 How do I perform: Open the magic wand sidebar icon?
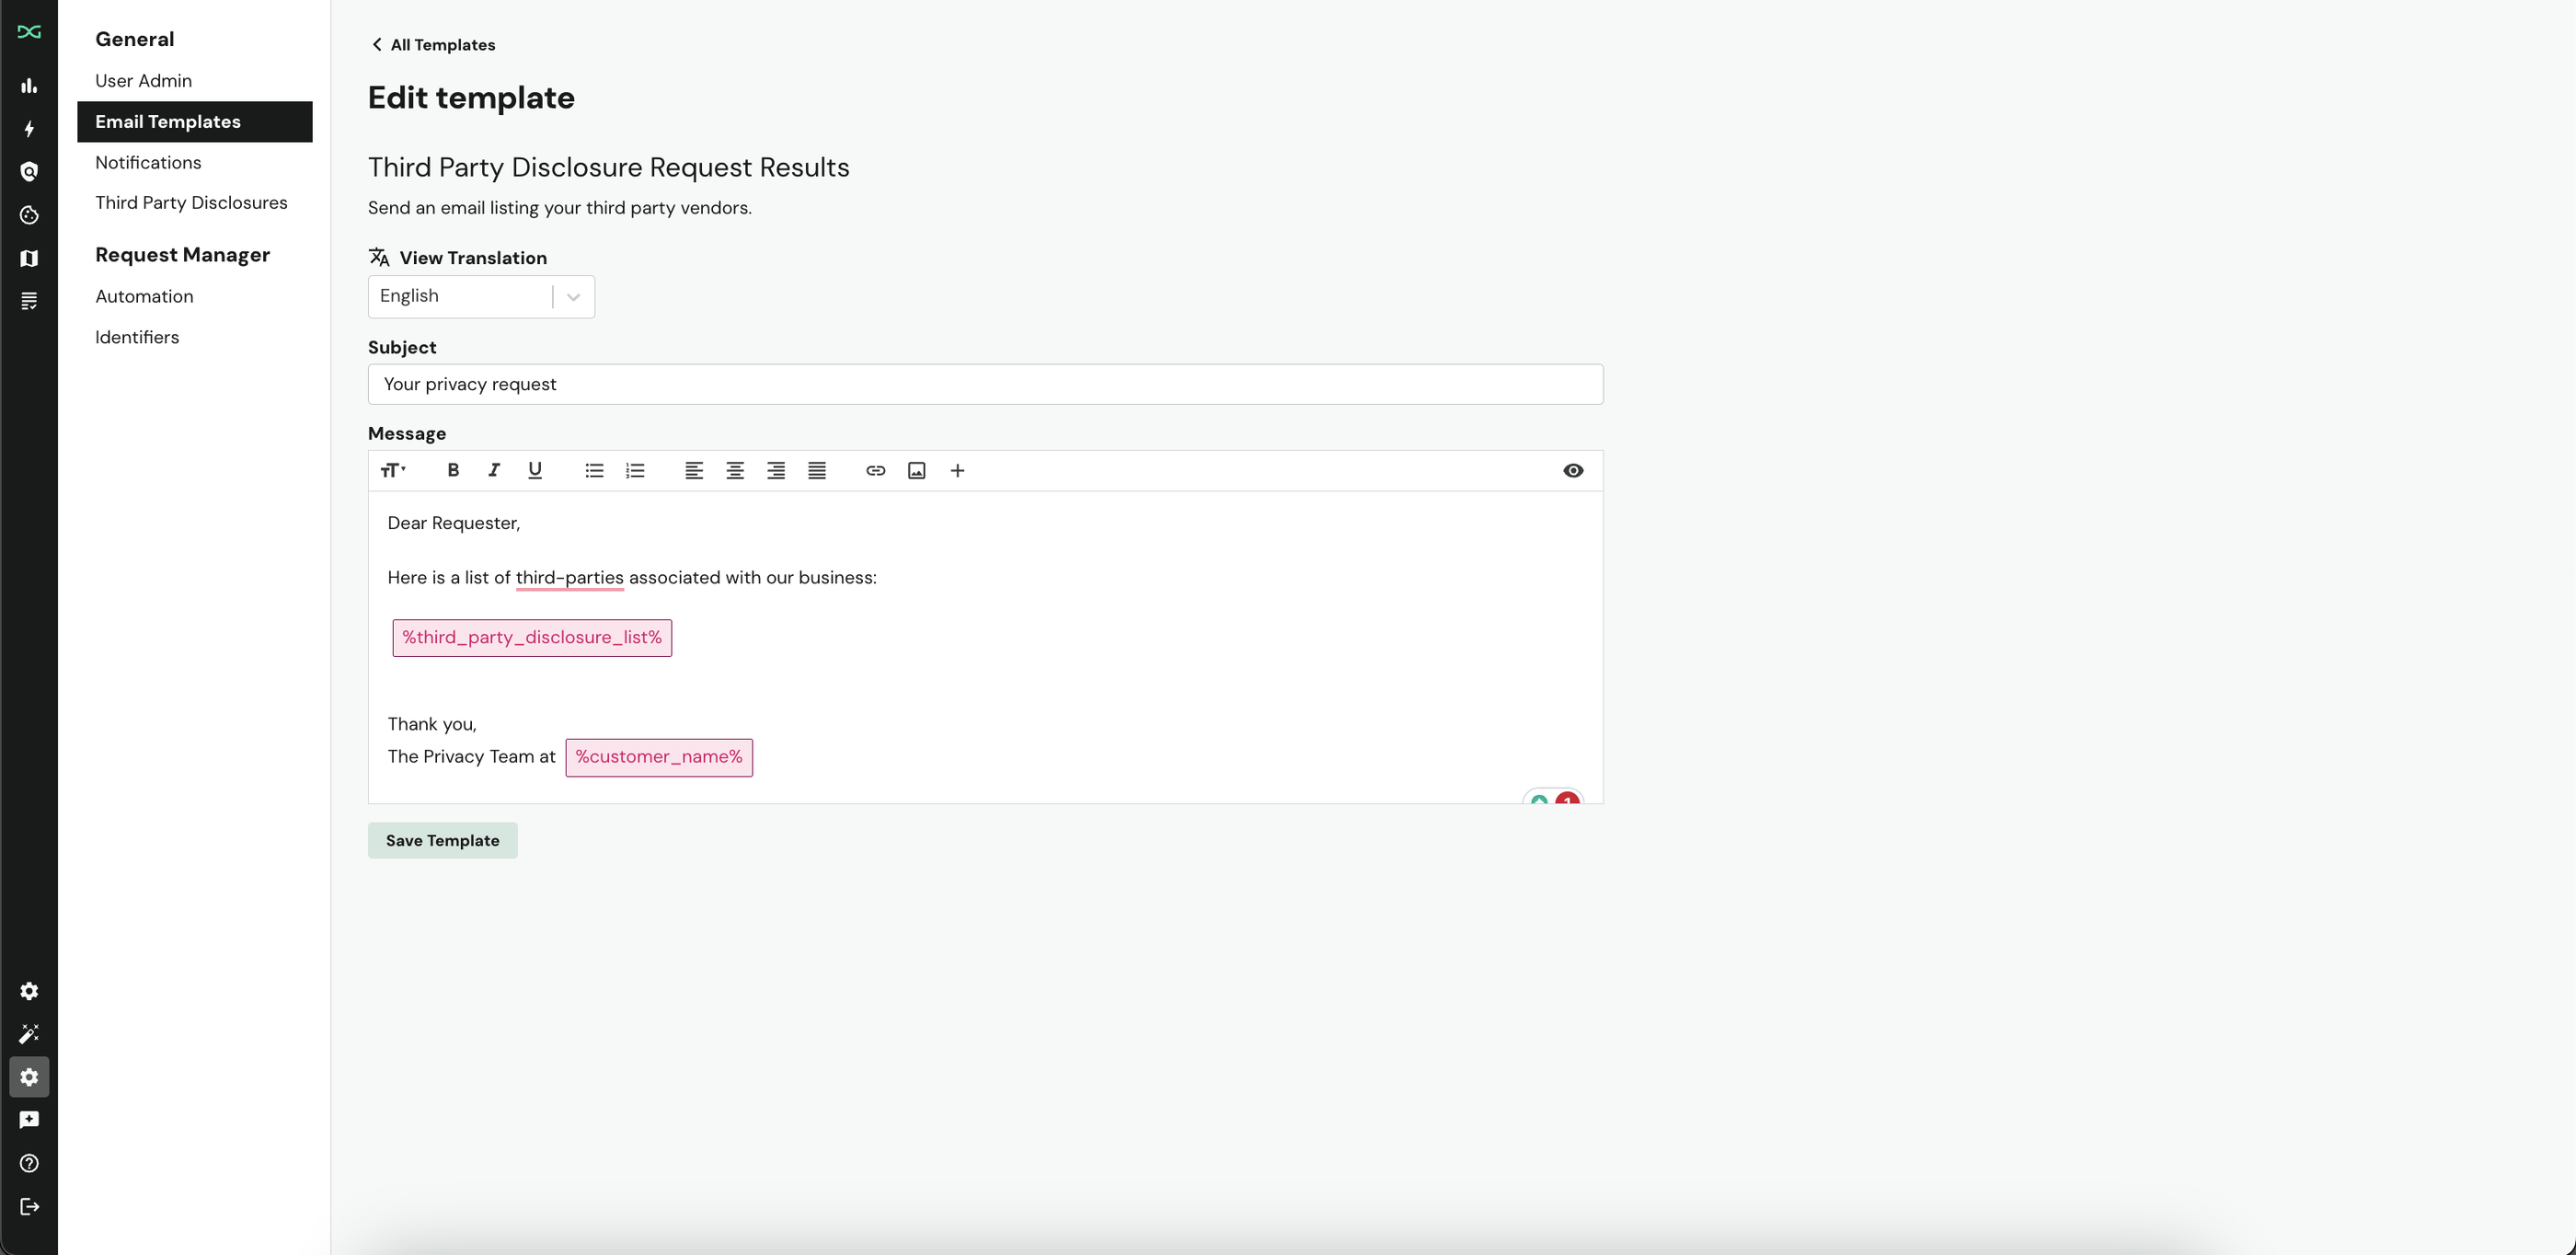click(29, 1034)
